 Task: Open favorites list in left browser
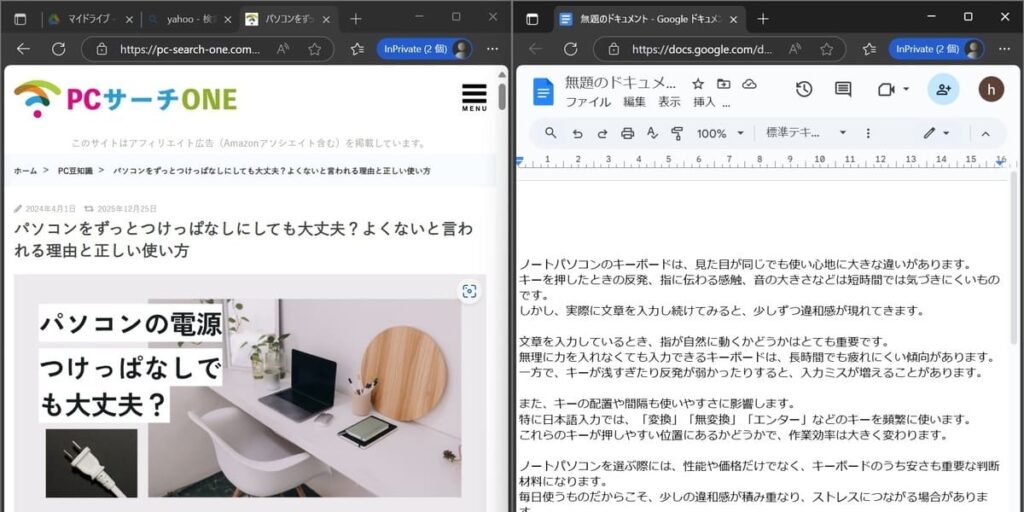point(357,49)
